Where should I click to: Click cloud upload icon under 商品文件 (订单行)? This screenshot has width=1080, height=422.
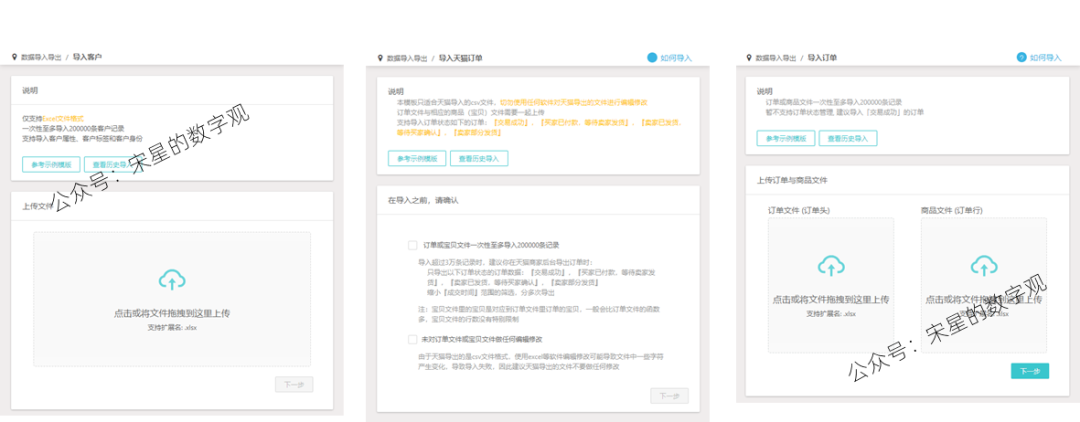click(984, 266)
